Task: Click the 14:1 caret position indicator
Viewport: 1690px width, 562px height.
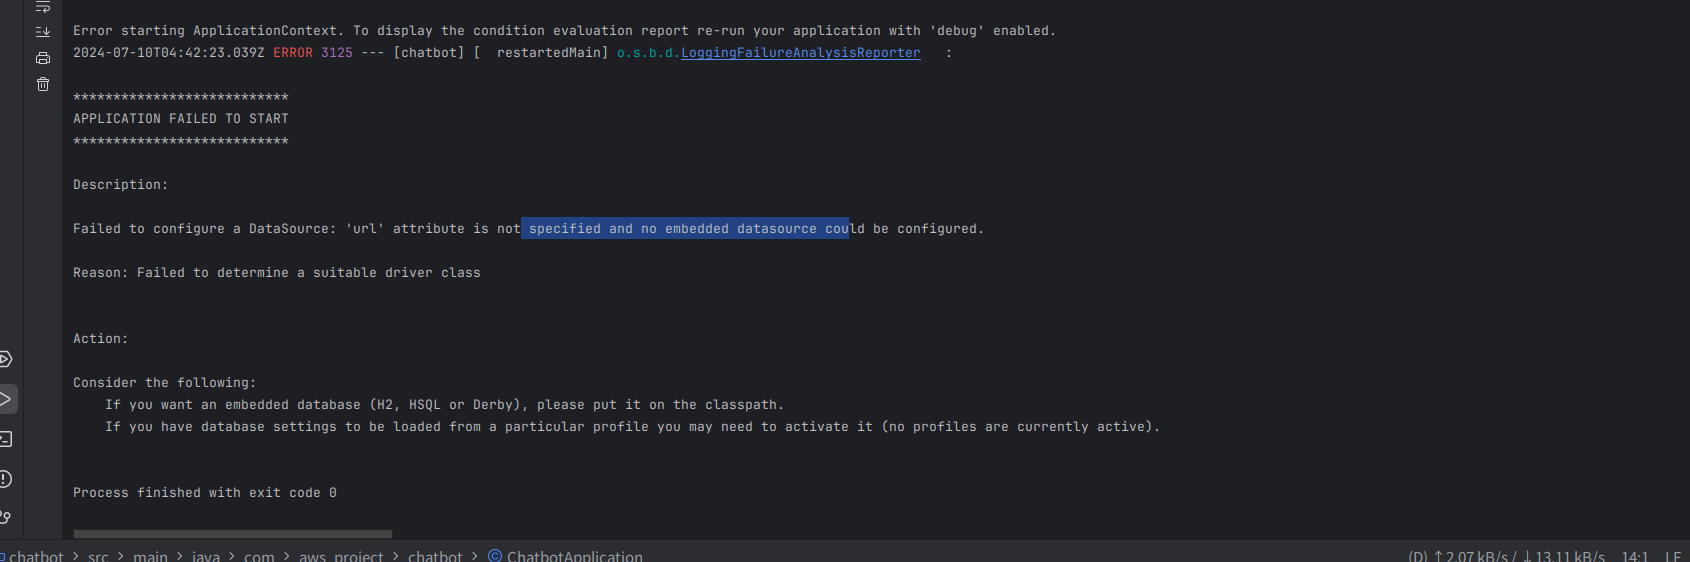Action: coord(1635,555)
